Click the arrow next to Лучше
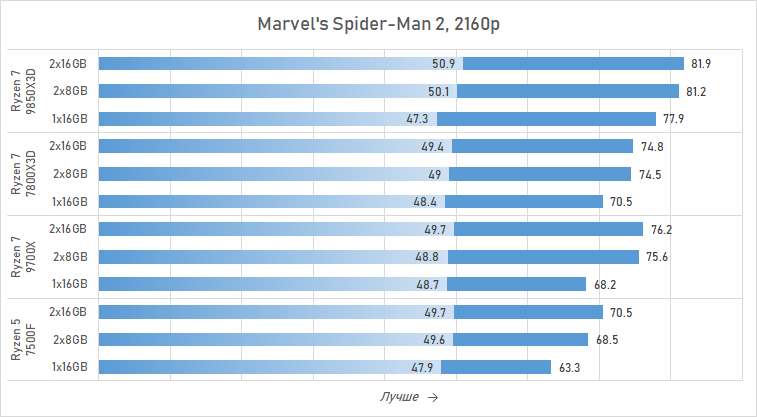The image size is (757, 417). tap(432, 397)
